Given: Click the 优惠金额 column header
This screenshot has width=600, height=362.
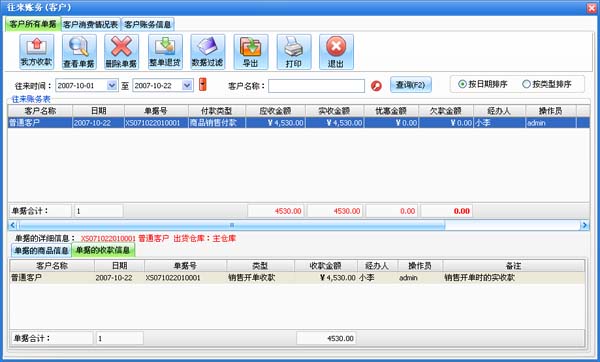Looking at the screenshot, I should (x=391, y=111).
